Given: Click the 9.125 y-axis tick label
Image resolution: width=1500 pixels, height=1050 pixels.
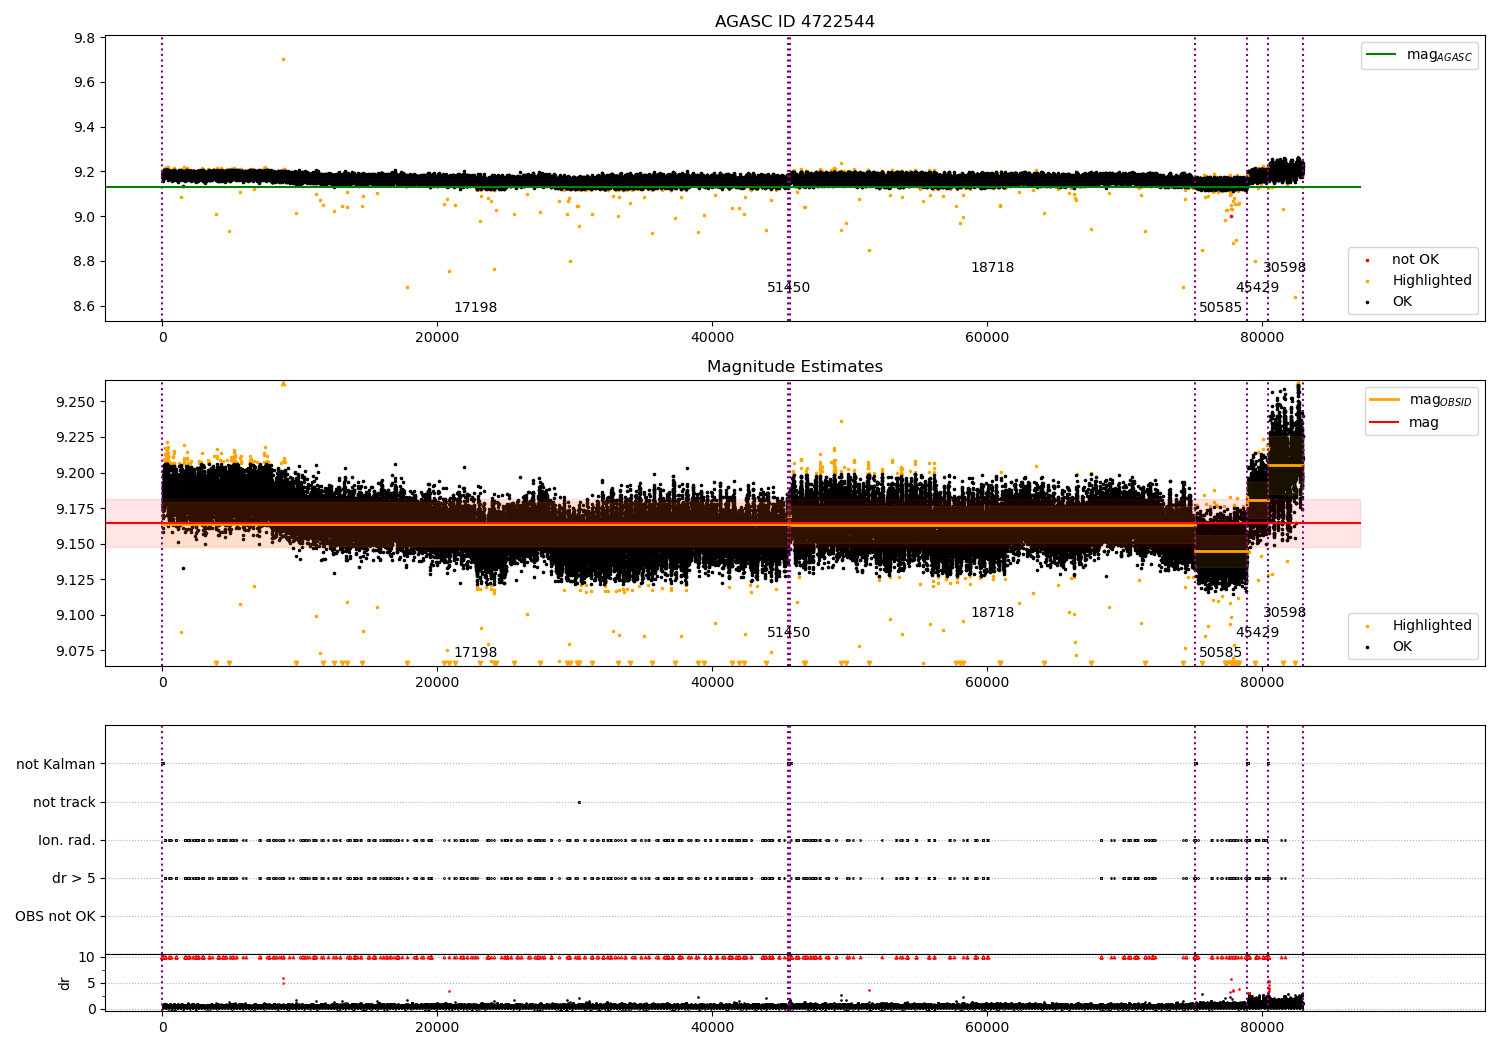Looking at the screenshot, I should [x=77, y=580].
